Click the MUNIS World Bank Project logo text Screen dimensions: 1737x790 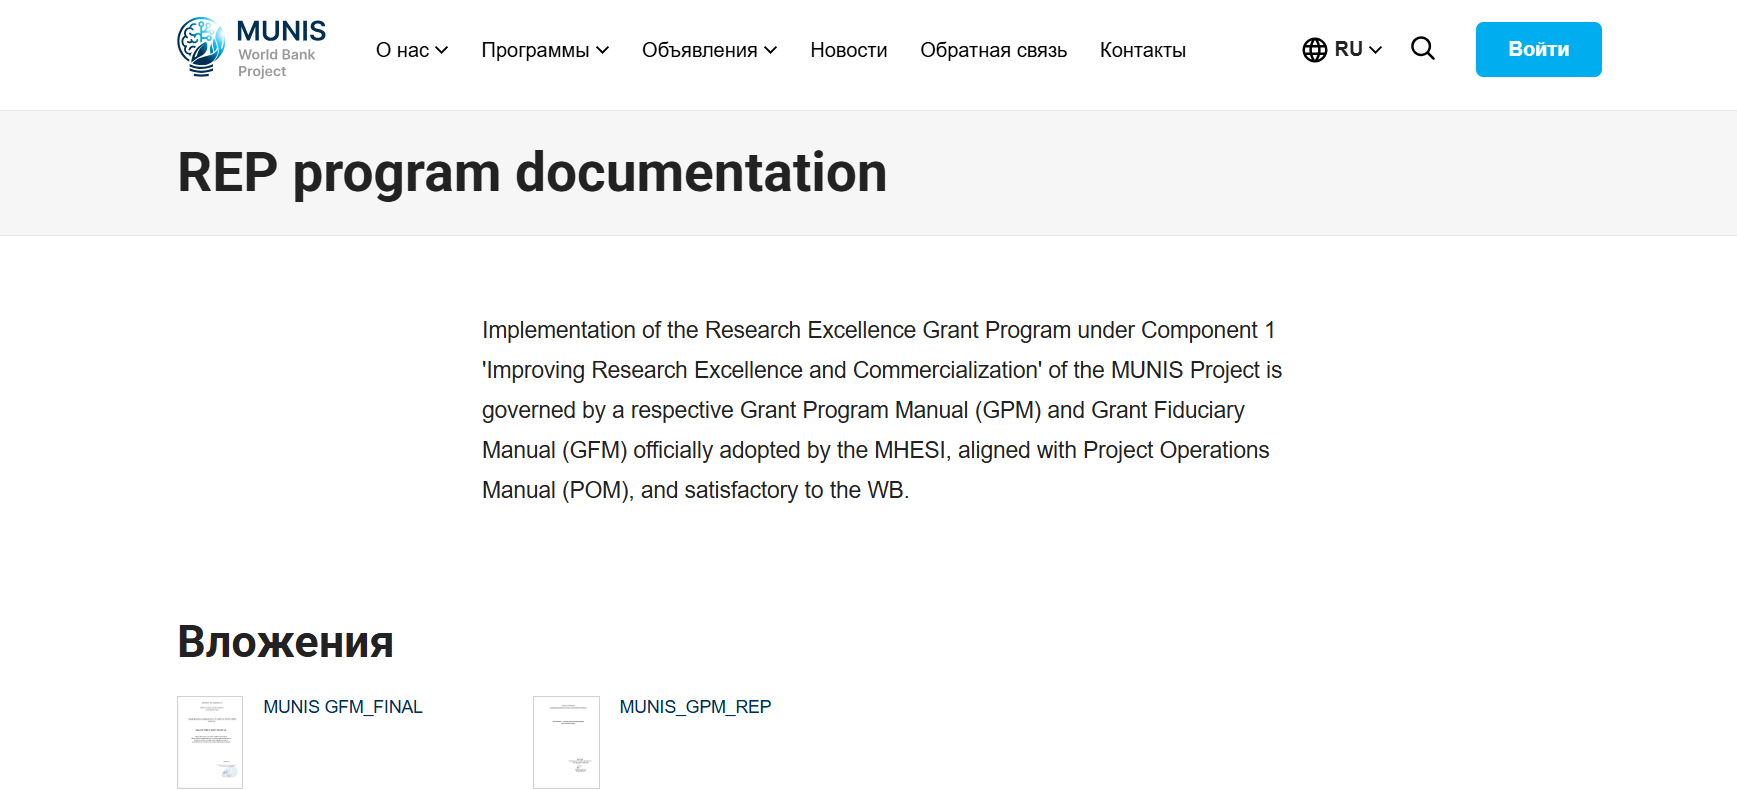point(281,48)
